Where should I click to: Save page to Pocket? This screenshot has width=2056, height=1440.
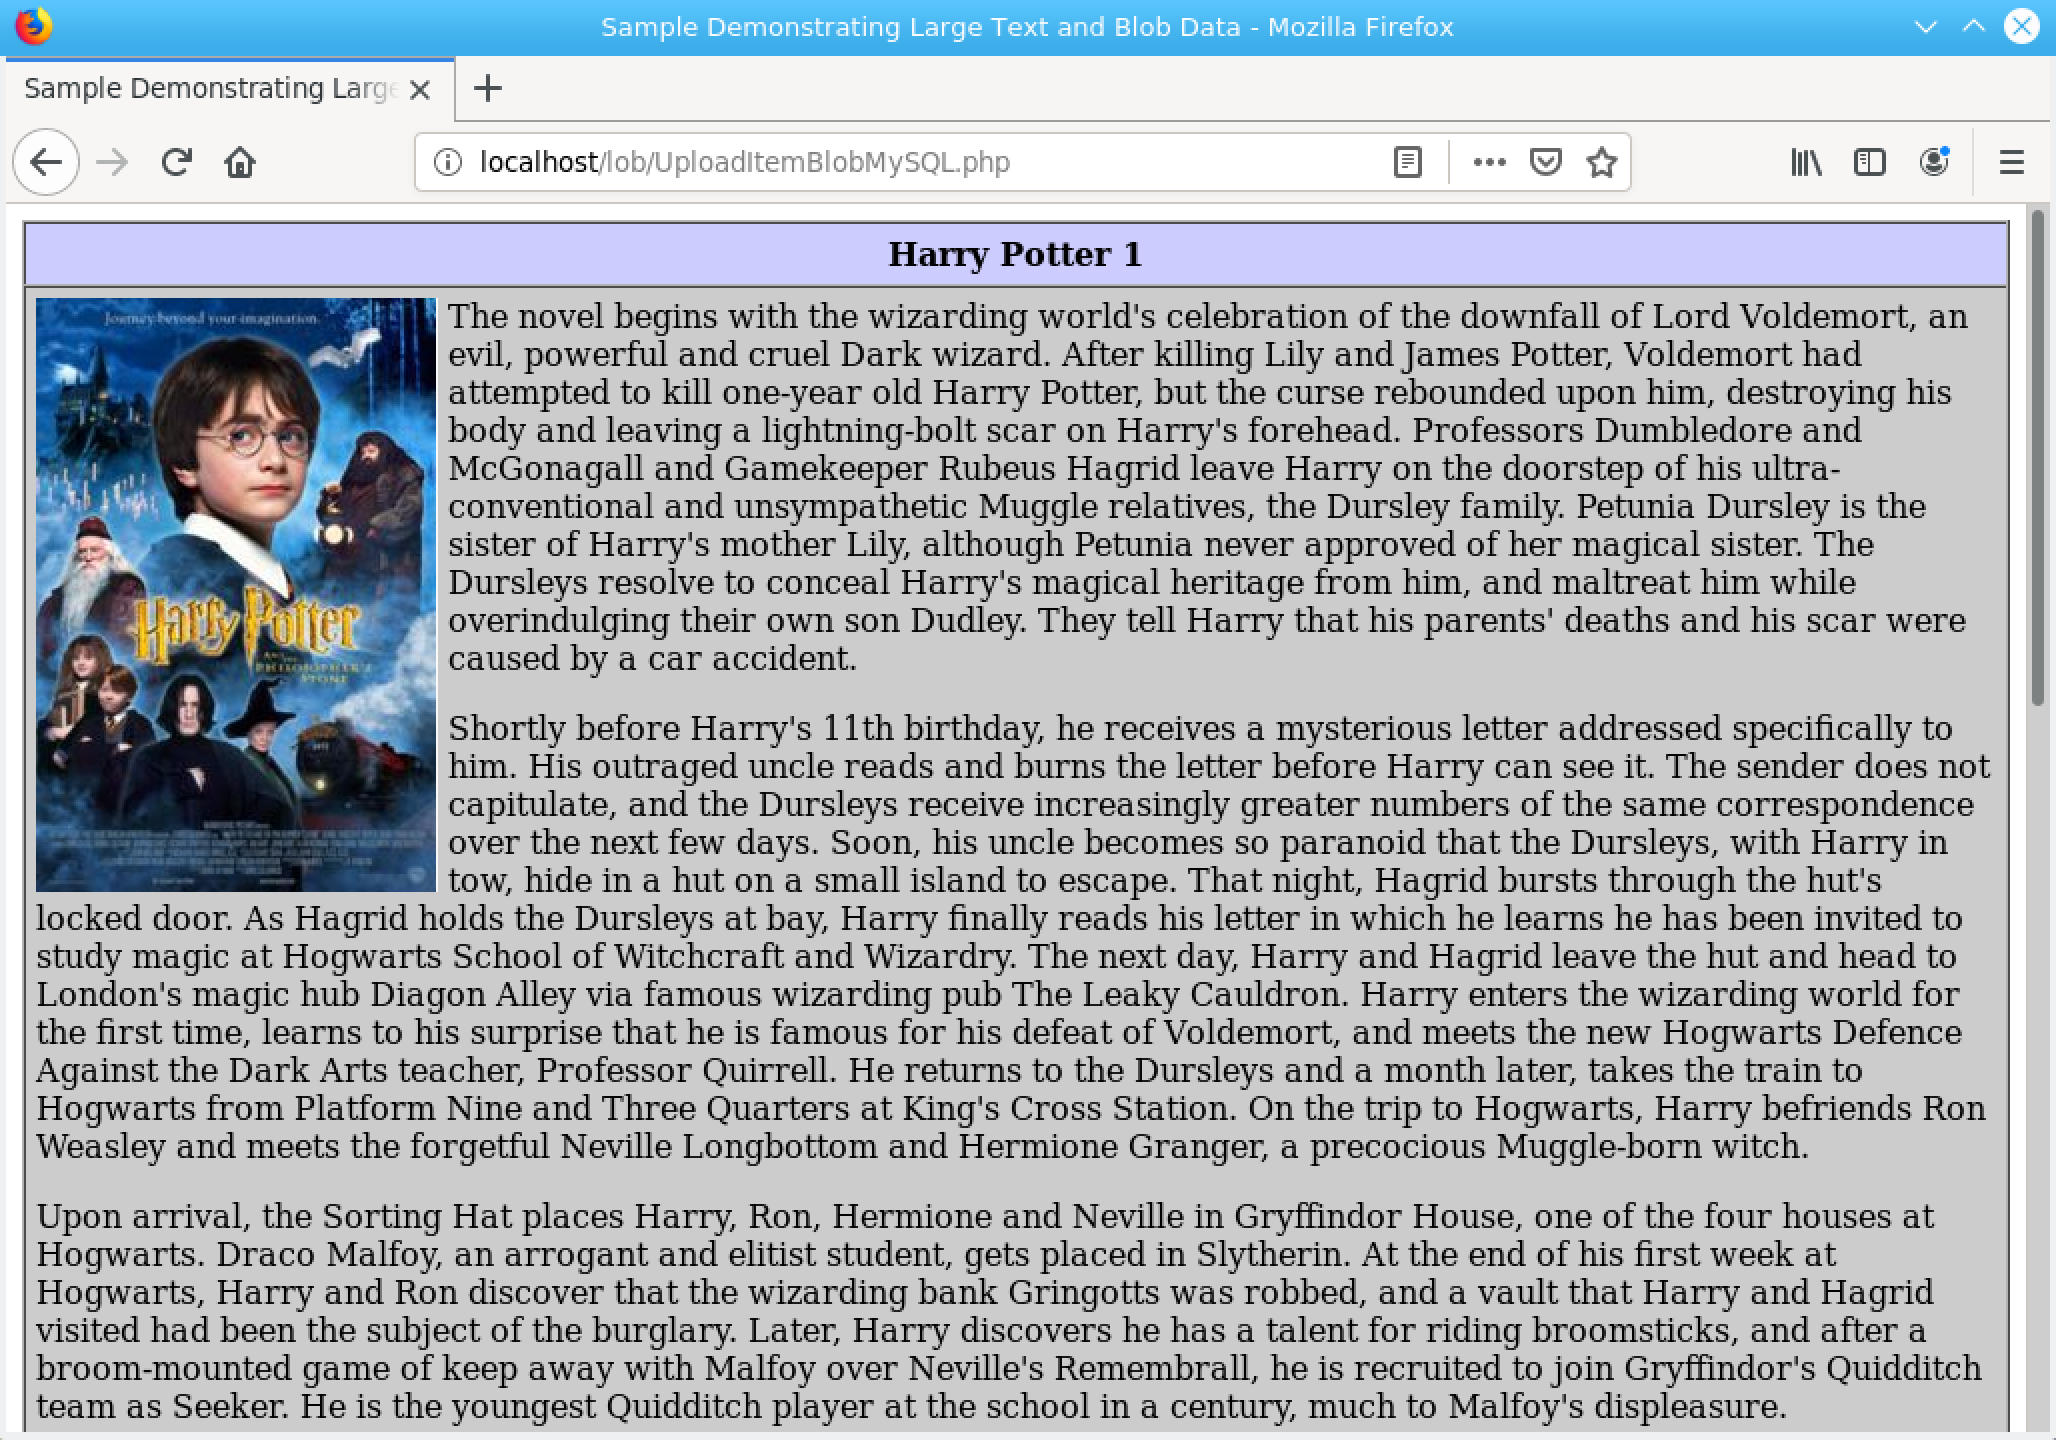(x=1546, y=162)
